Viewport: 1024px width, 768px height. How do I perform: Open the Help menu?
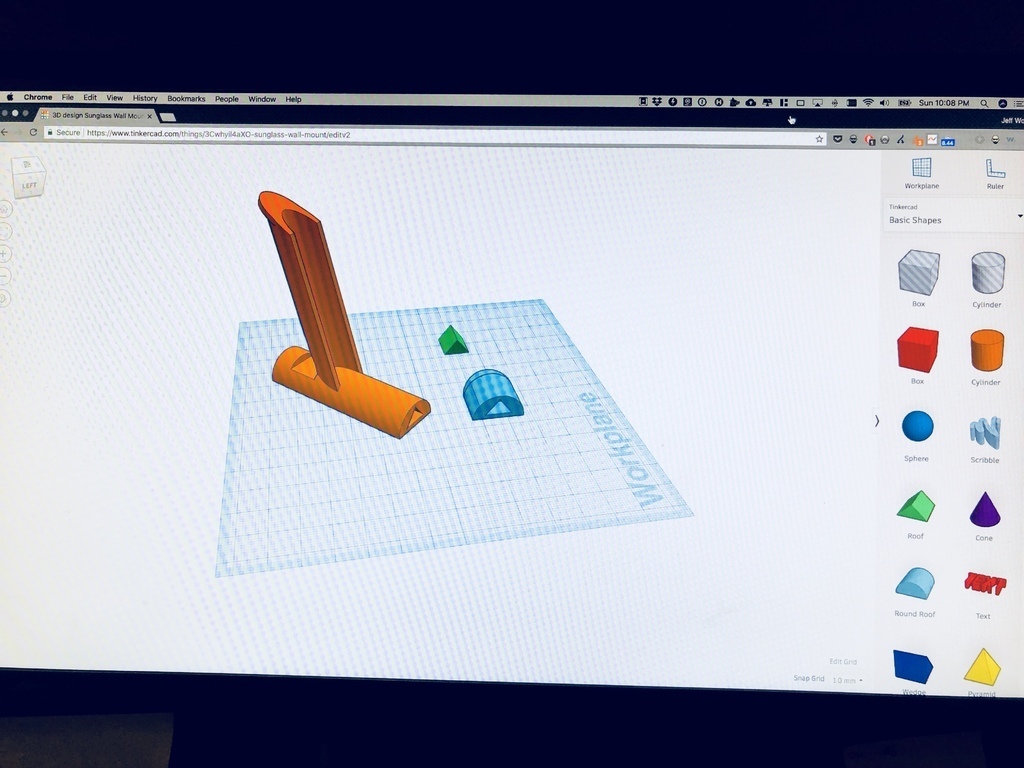[x=293, y=99]
